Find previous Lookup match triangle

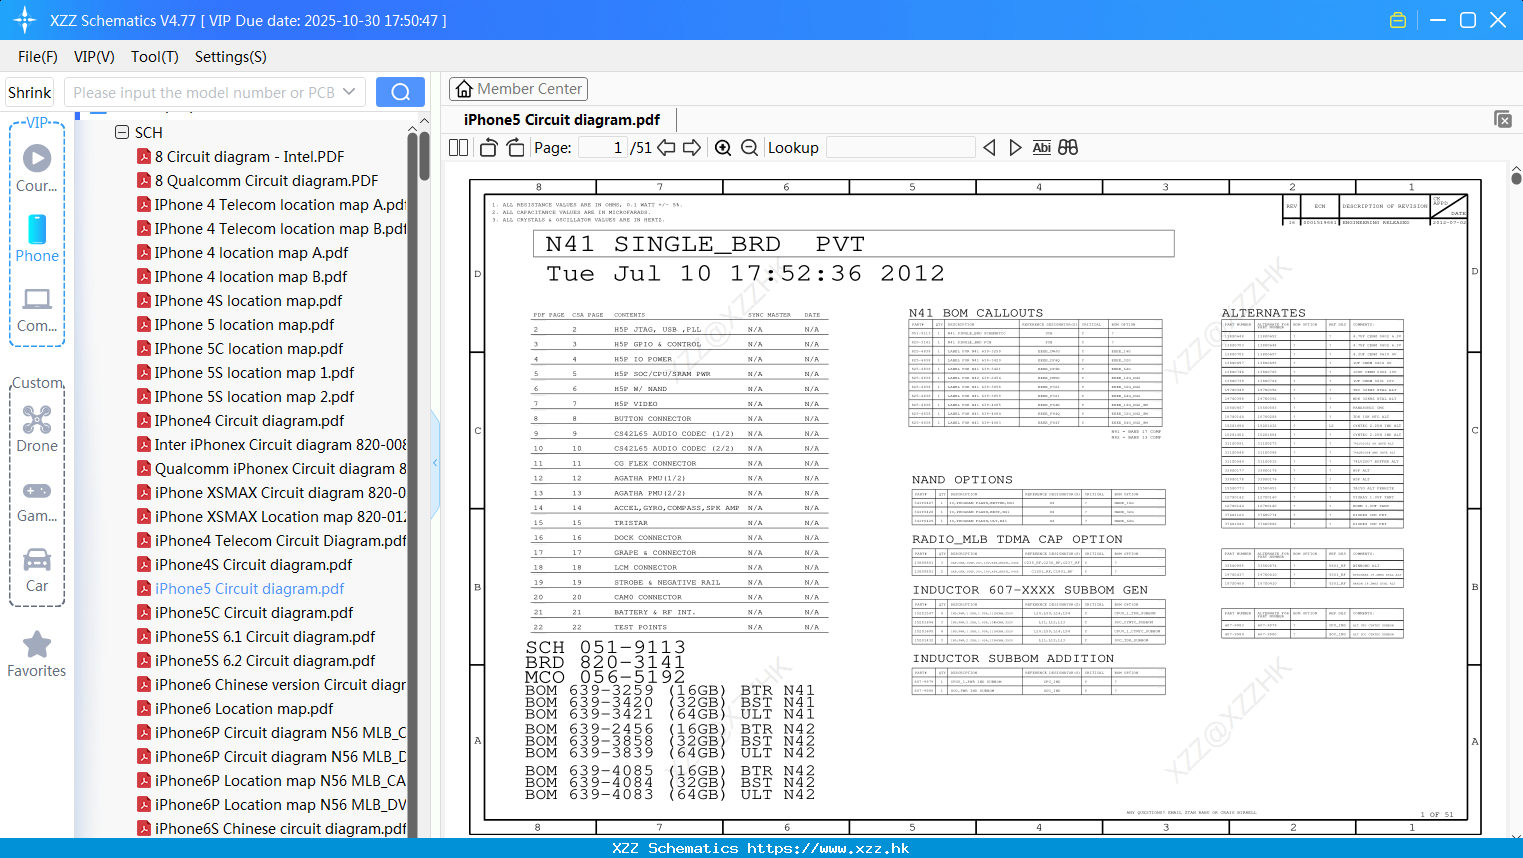click(x=989, y=148)
